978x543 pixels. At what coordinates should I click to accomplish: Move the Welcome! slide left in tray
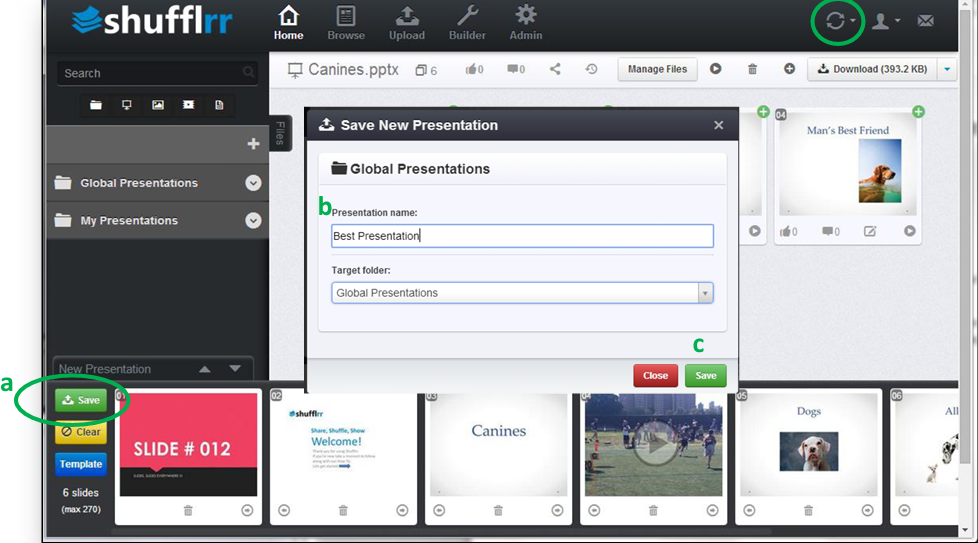click(x=284, y=511)
